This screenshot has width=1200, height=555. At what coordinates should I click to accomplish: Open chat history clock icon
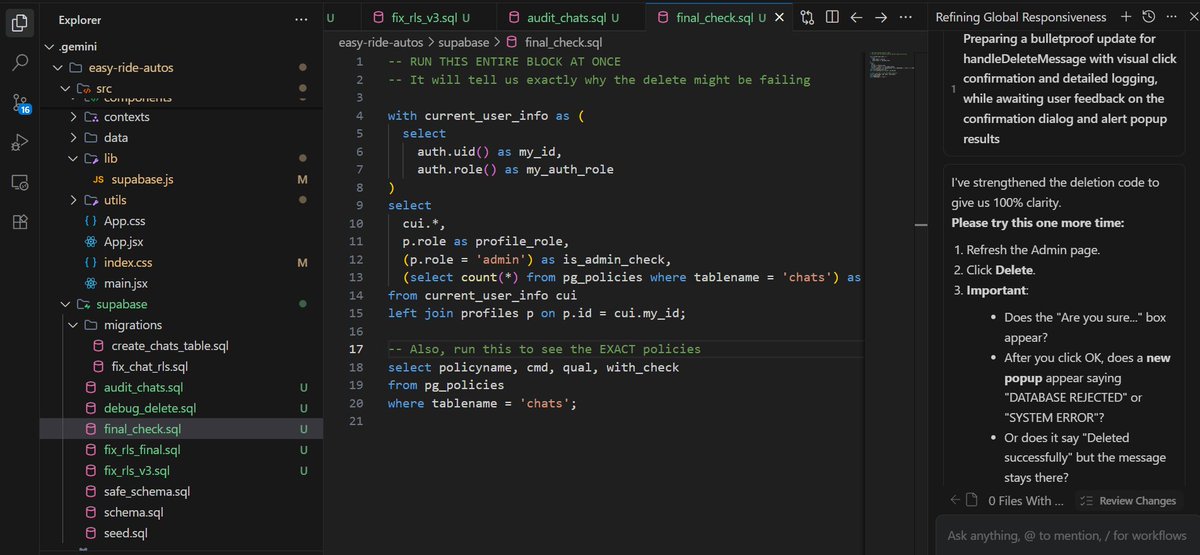coord(1148,17)
